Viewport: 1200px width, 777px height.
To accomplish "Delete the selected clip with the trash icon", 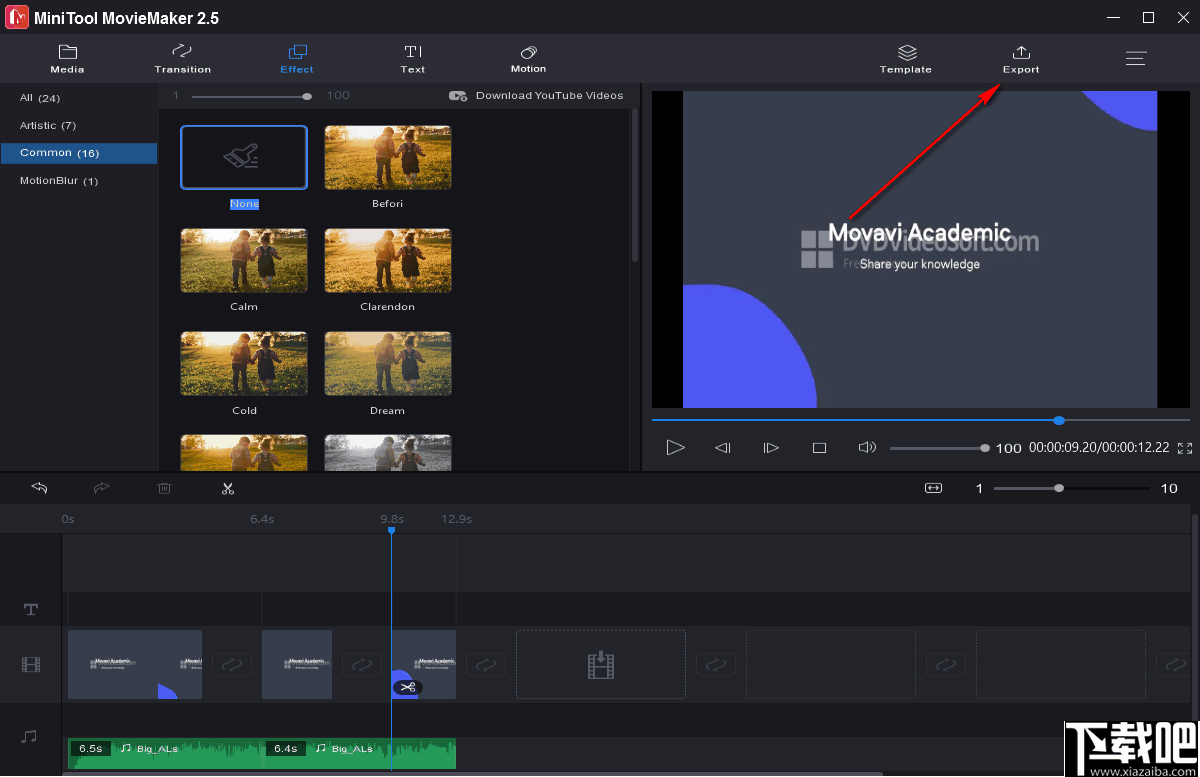I will 164,488.
